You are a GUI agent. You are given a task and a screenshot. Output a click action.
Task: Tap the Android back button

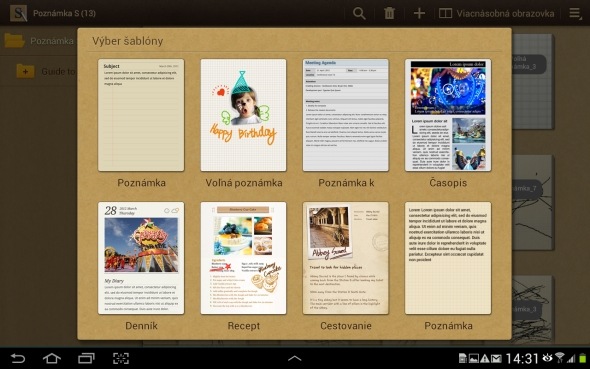[18, 358]
